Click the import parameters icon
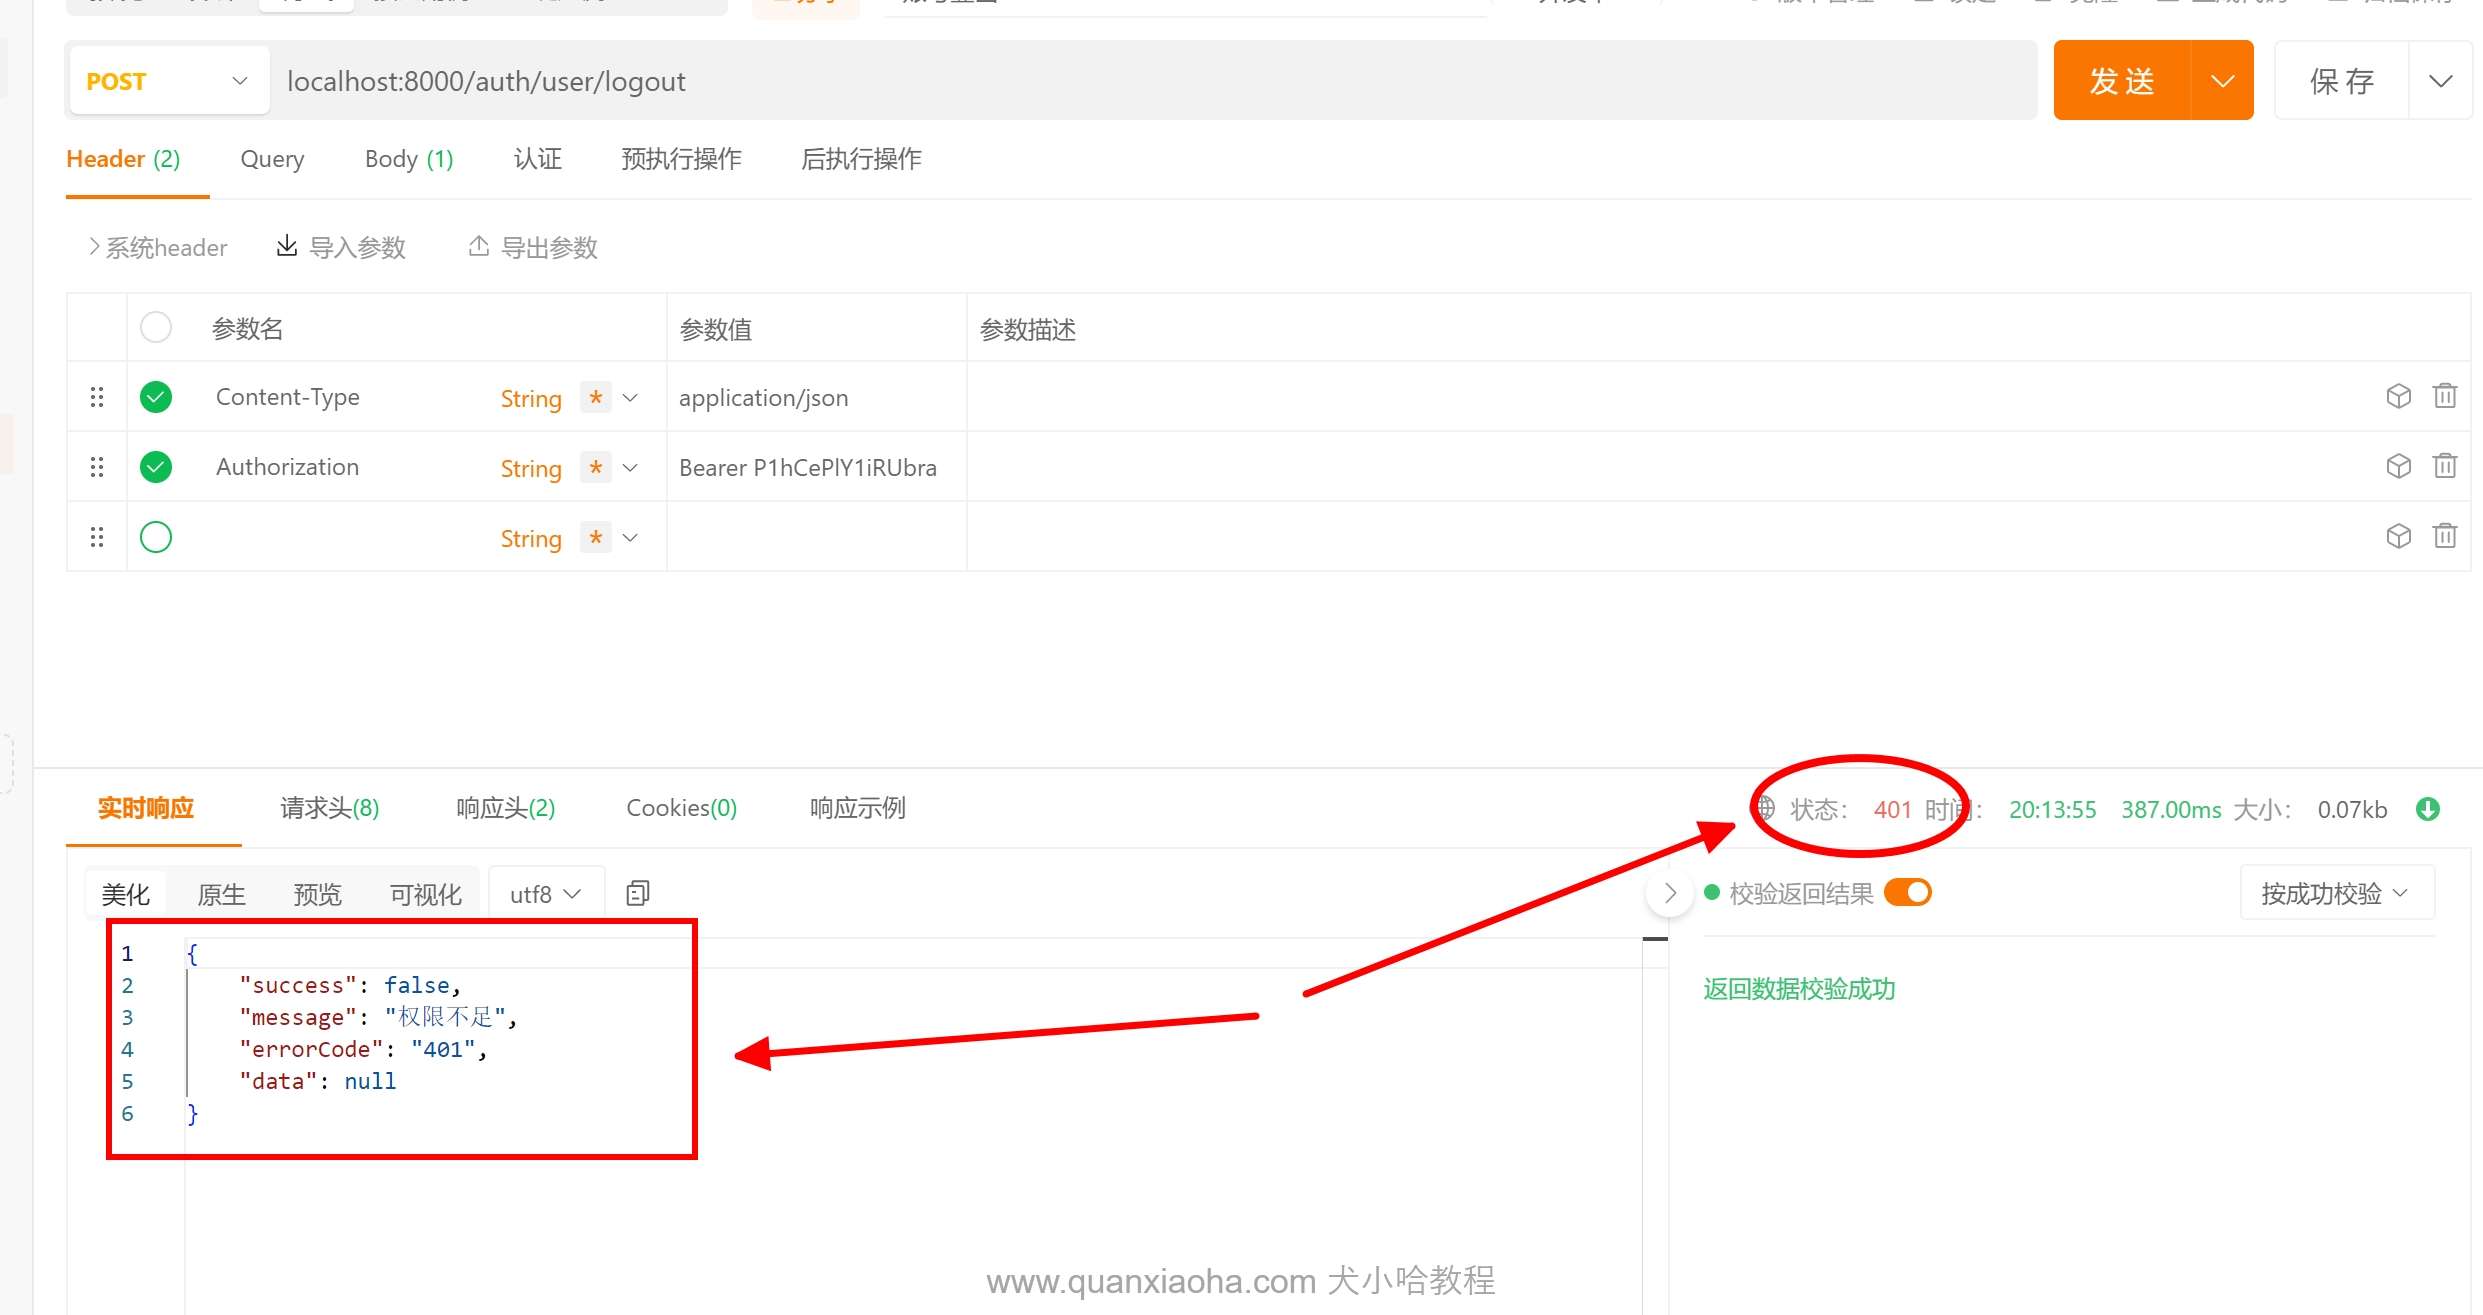 [x=287, y=246]
